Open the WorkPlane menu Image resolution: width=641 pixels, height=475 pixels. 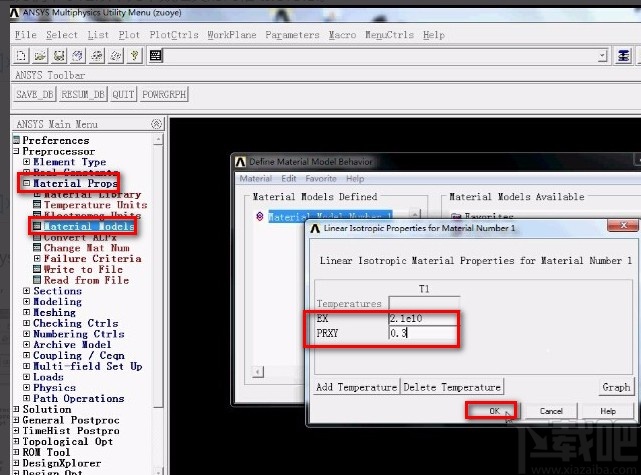tap(232, 35)
